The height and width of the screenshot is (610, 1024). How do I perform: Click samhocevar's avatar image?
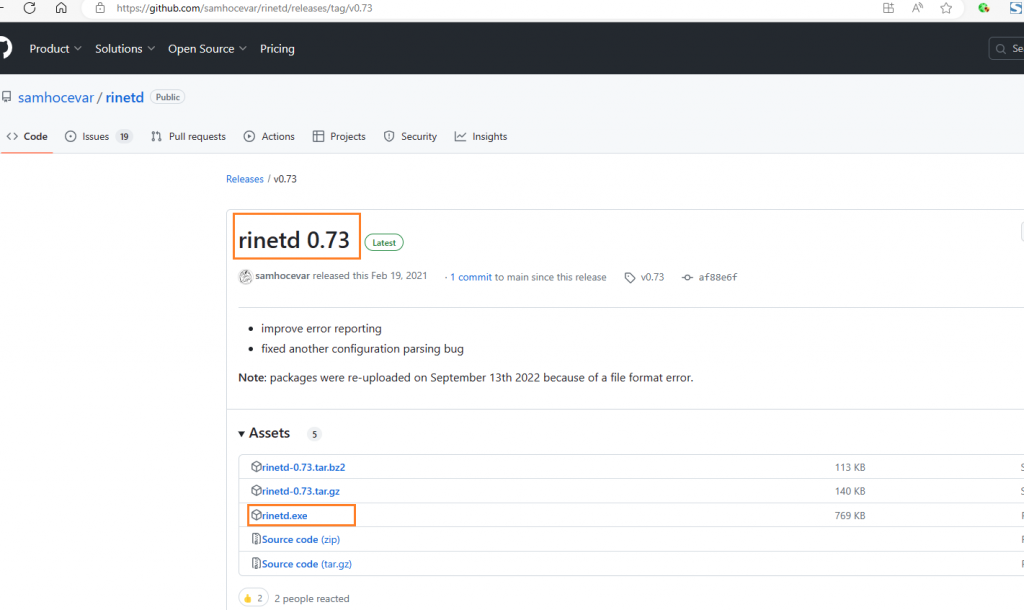click(245, 277)
